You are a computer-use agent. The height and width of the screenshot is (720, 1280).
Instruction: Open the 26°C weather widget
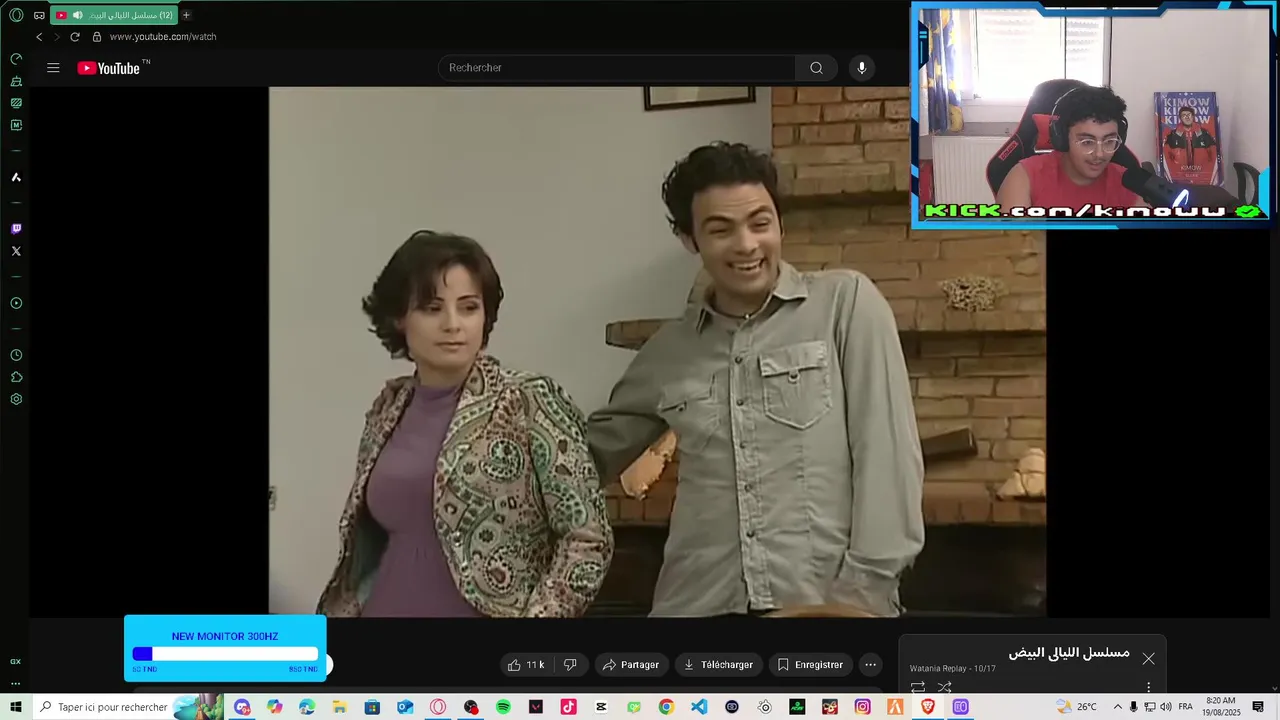(1078, 707)
